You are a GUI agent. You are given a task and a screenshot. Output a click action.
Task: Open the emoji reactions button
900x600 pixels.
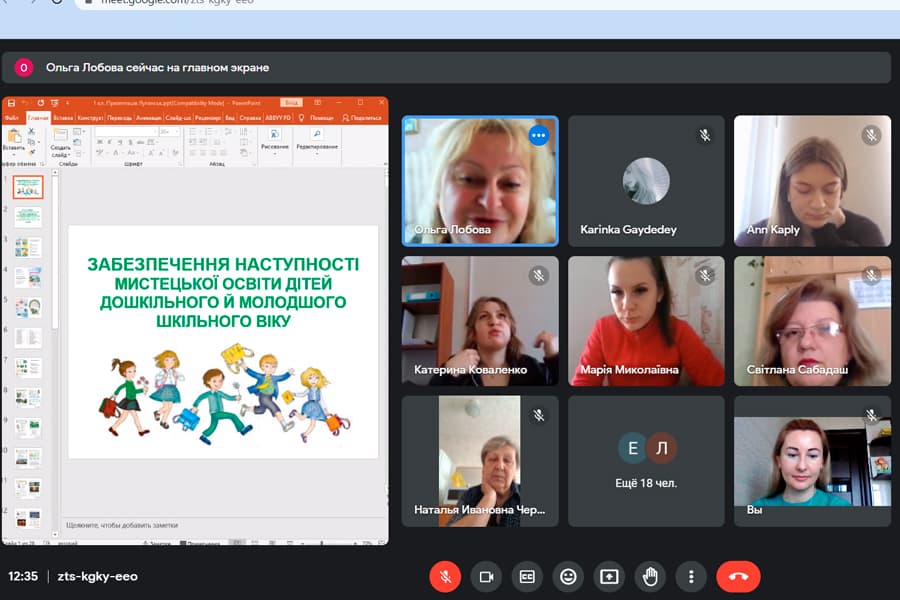568,576
